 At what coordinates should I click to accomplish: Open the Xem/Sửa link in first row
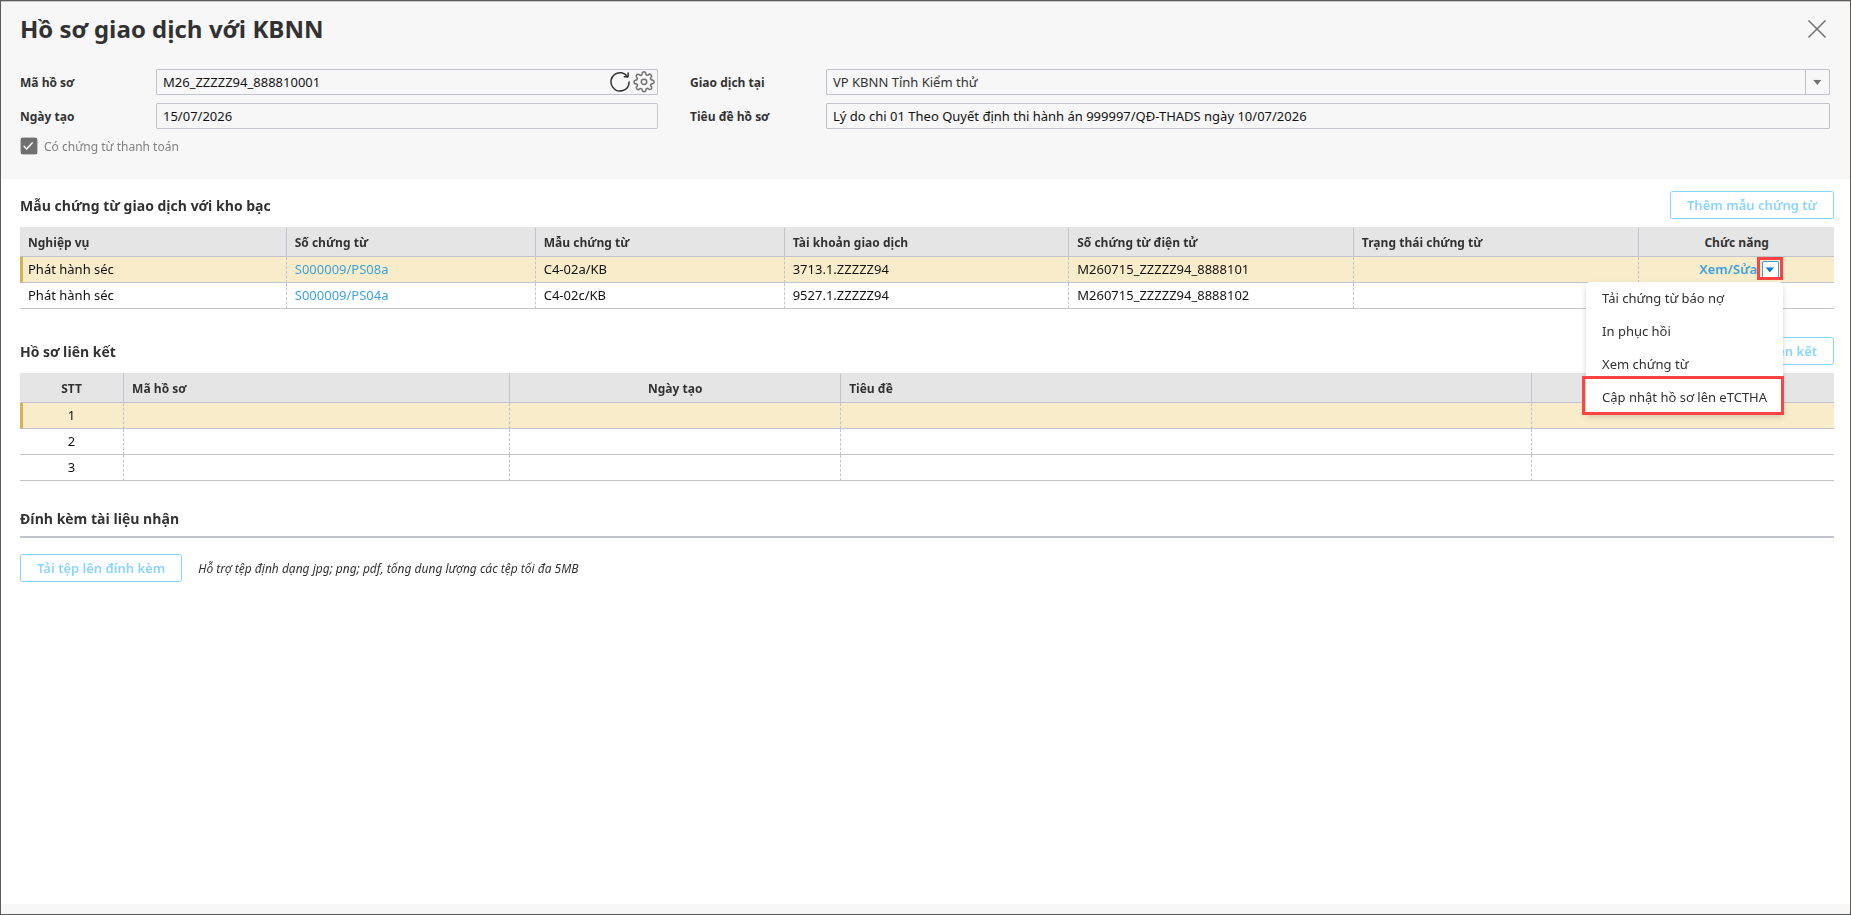[1728, 269]
